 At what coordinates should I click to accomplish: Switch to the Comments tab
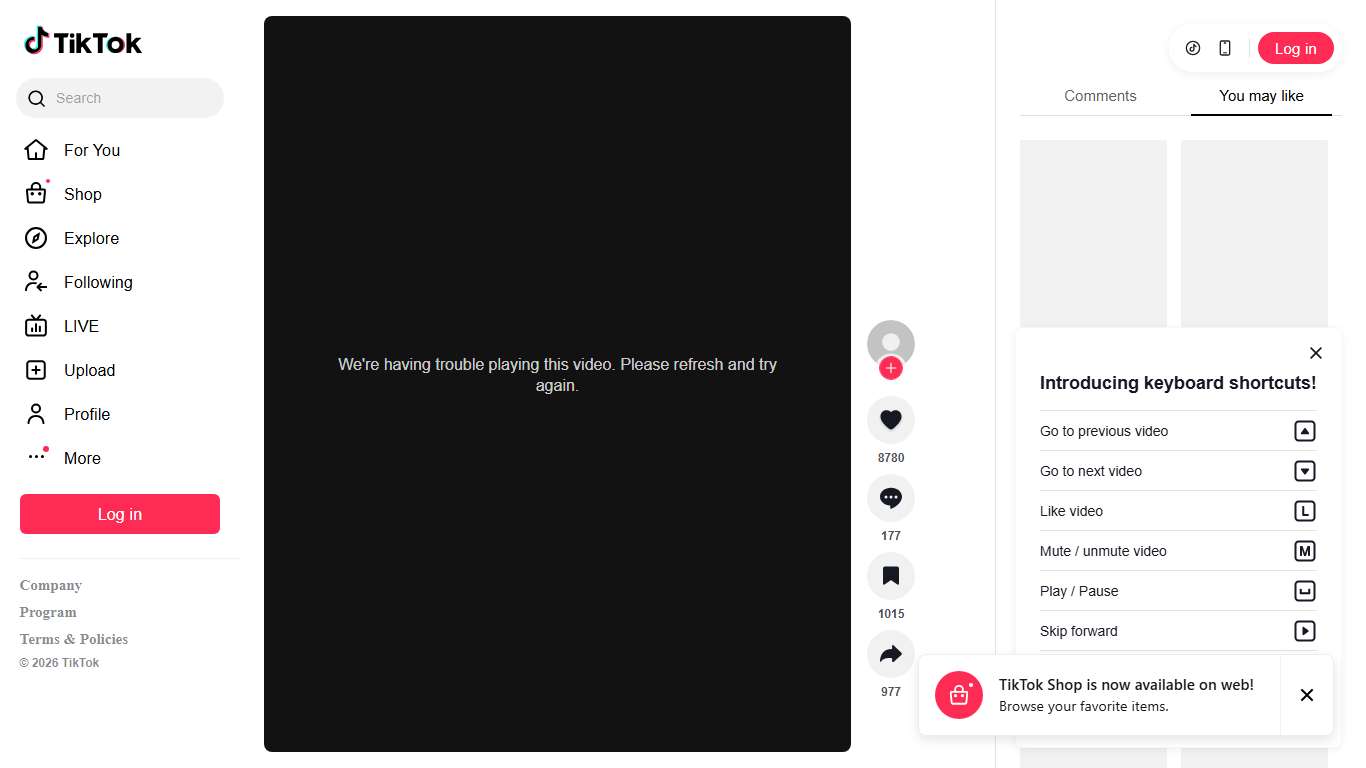(1100, 96)
